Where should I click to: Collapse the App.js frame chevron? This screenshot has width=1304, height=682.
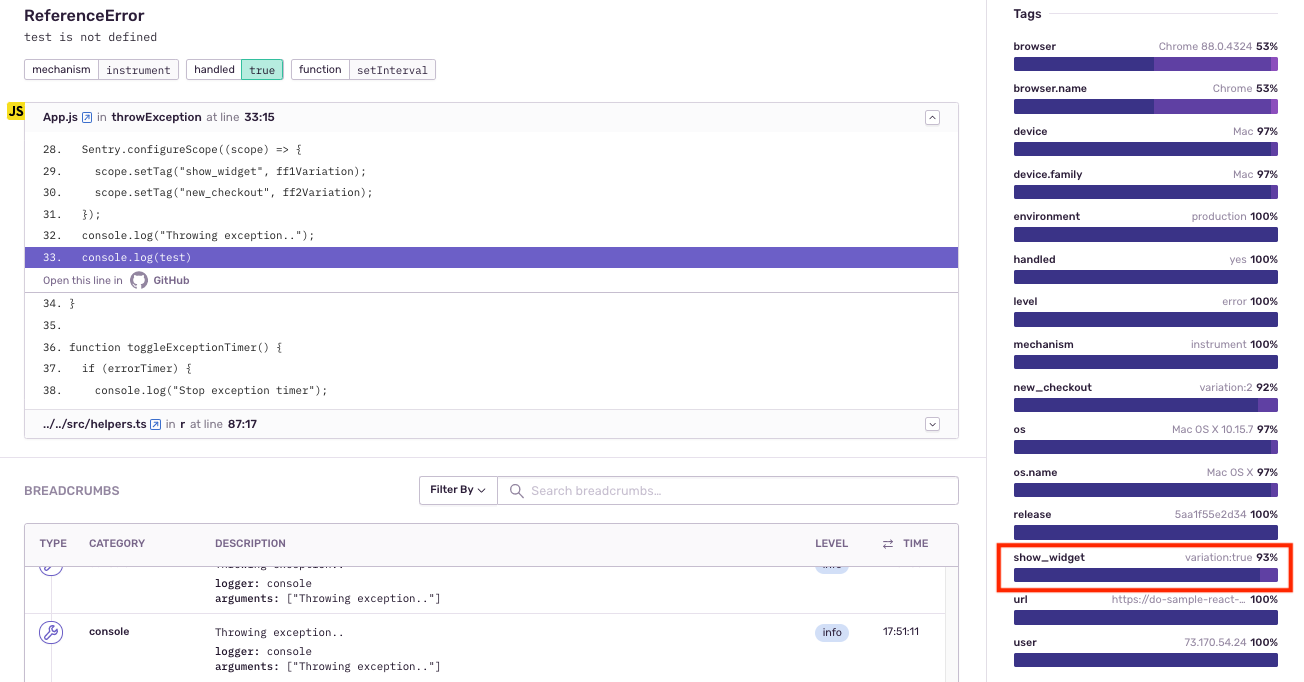point(932,118)
